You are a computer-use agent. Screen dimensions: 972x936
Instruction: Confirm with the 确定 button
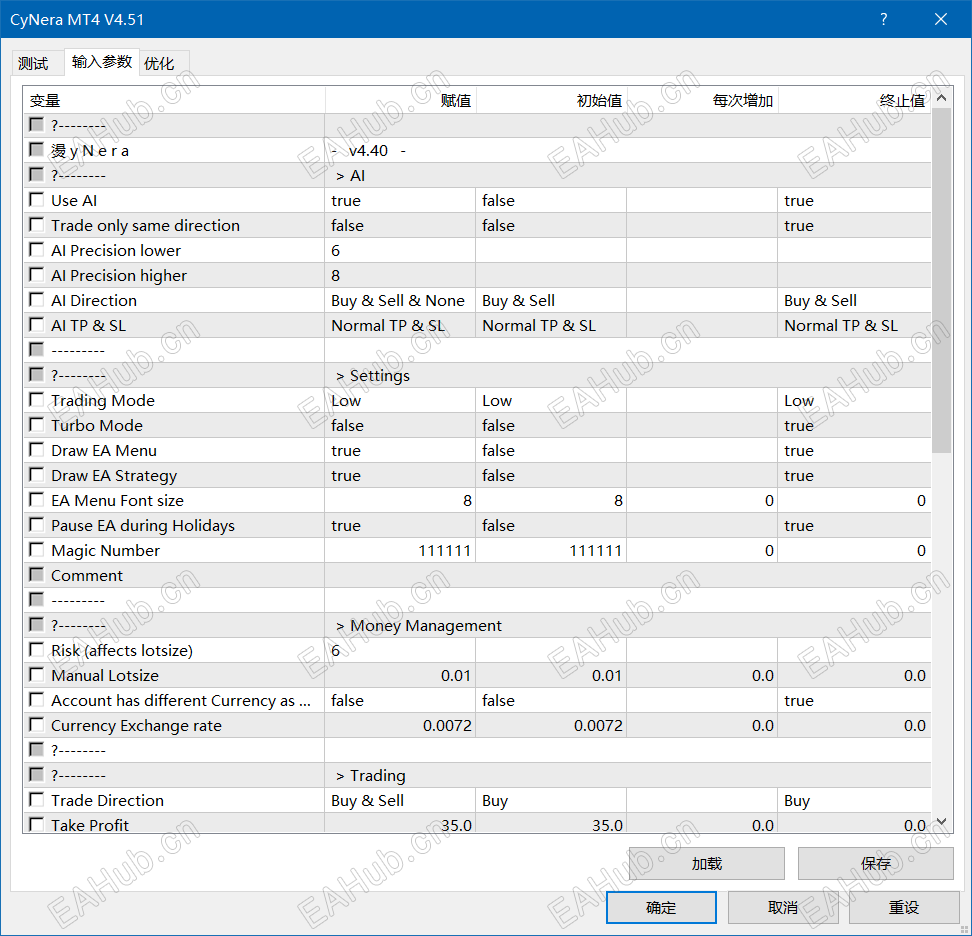point(661,907)
